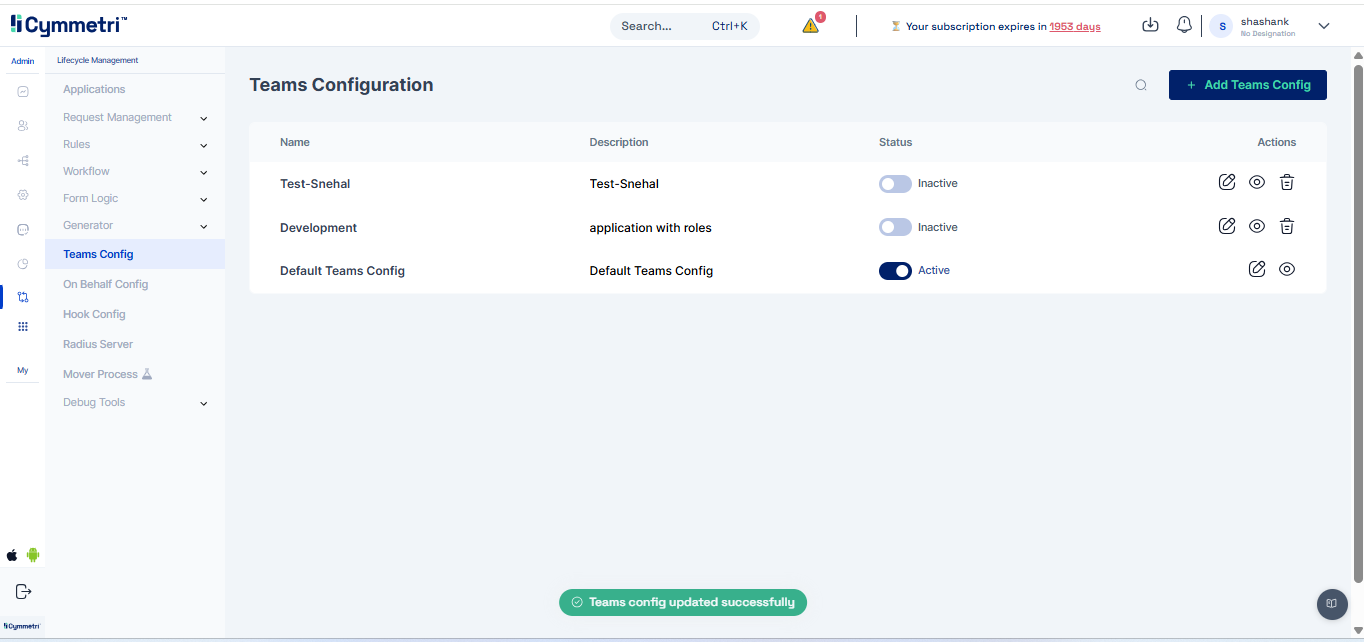Open the dashboard chart icon in sidebar
The height and width of the screenshot is (642, 1364).
[x=23, y=91]
